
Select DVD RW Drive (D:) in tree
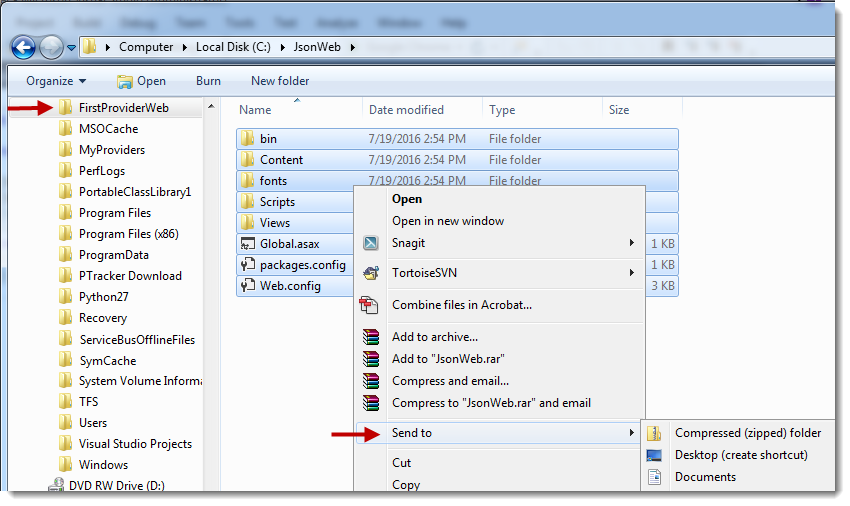(117, 486)
